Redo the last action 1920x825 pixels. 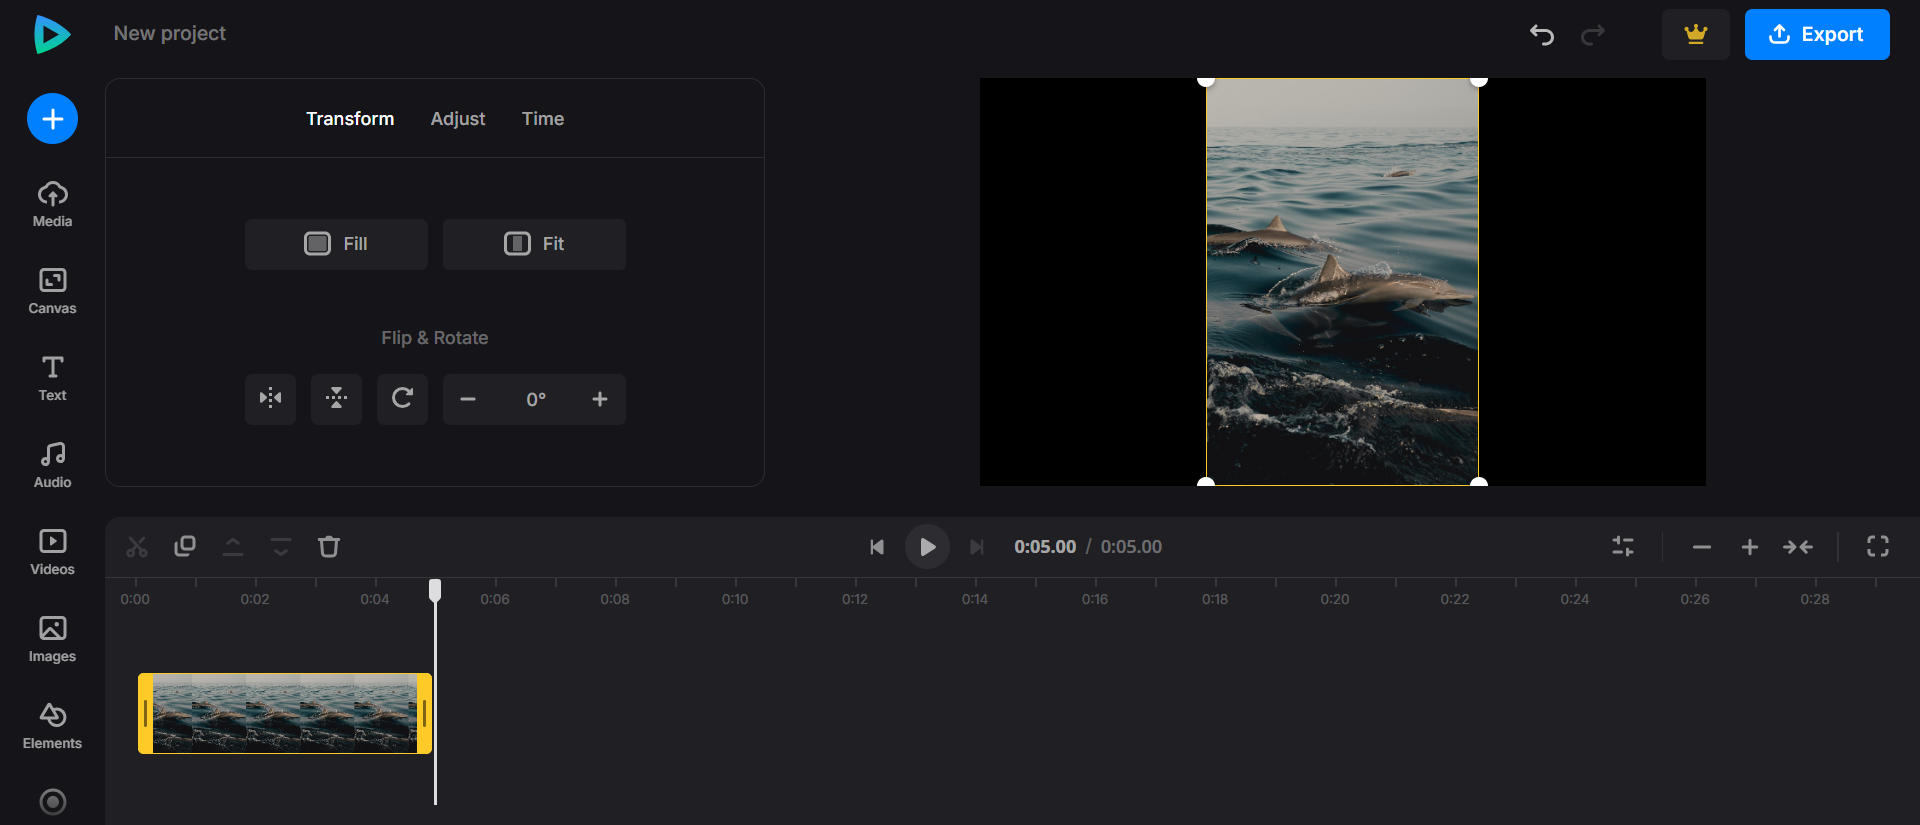1593,35
